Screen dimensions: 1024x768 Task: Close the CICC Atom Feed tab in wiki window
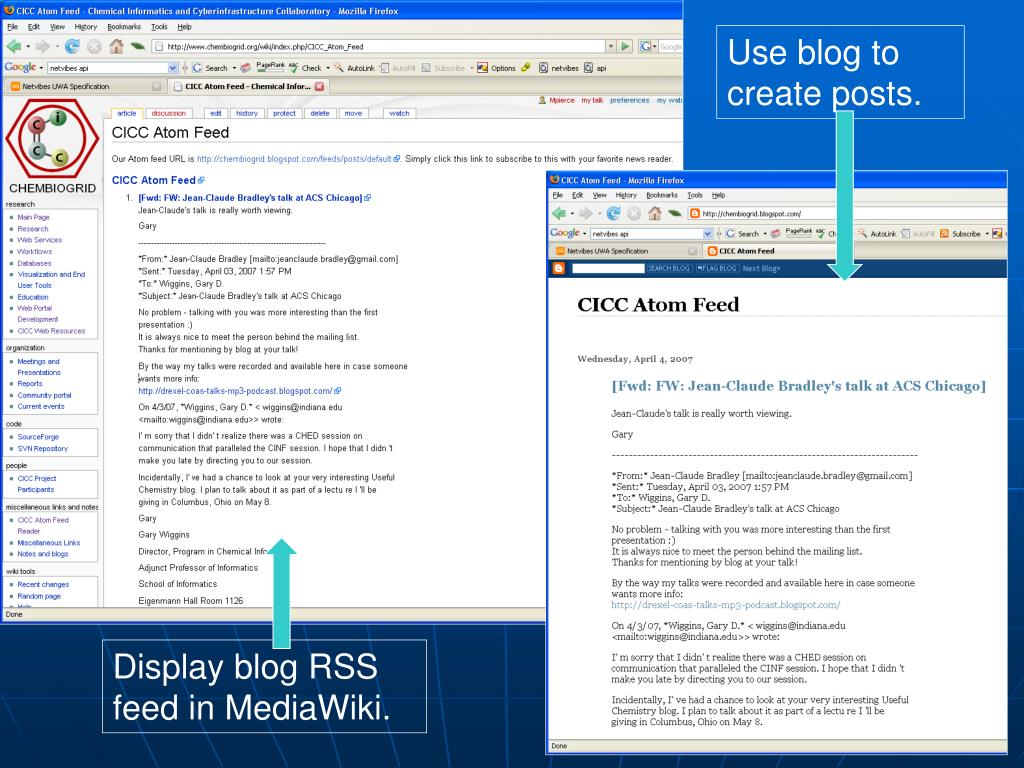coord(319,86)
